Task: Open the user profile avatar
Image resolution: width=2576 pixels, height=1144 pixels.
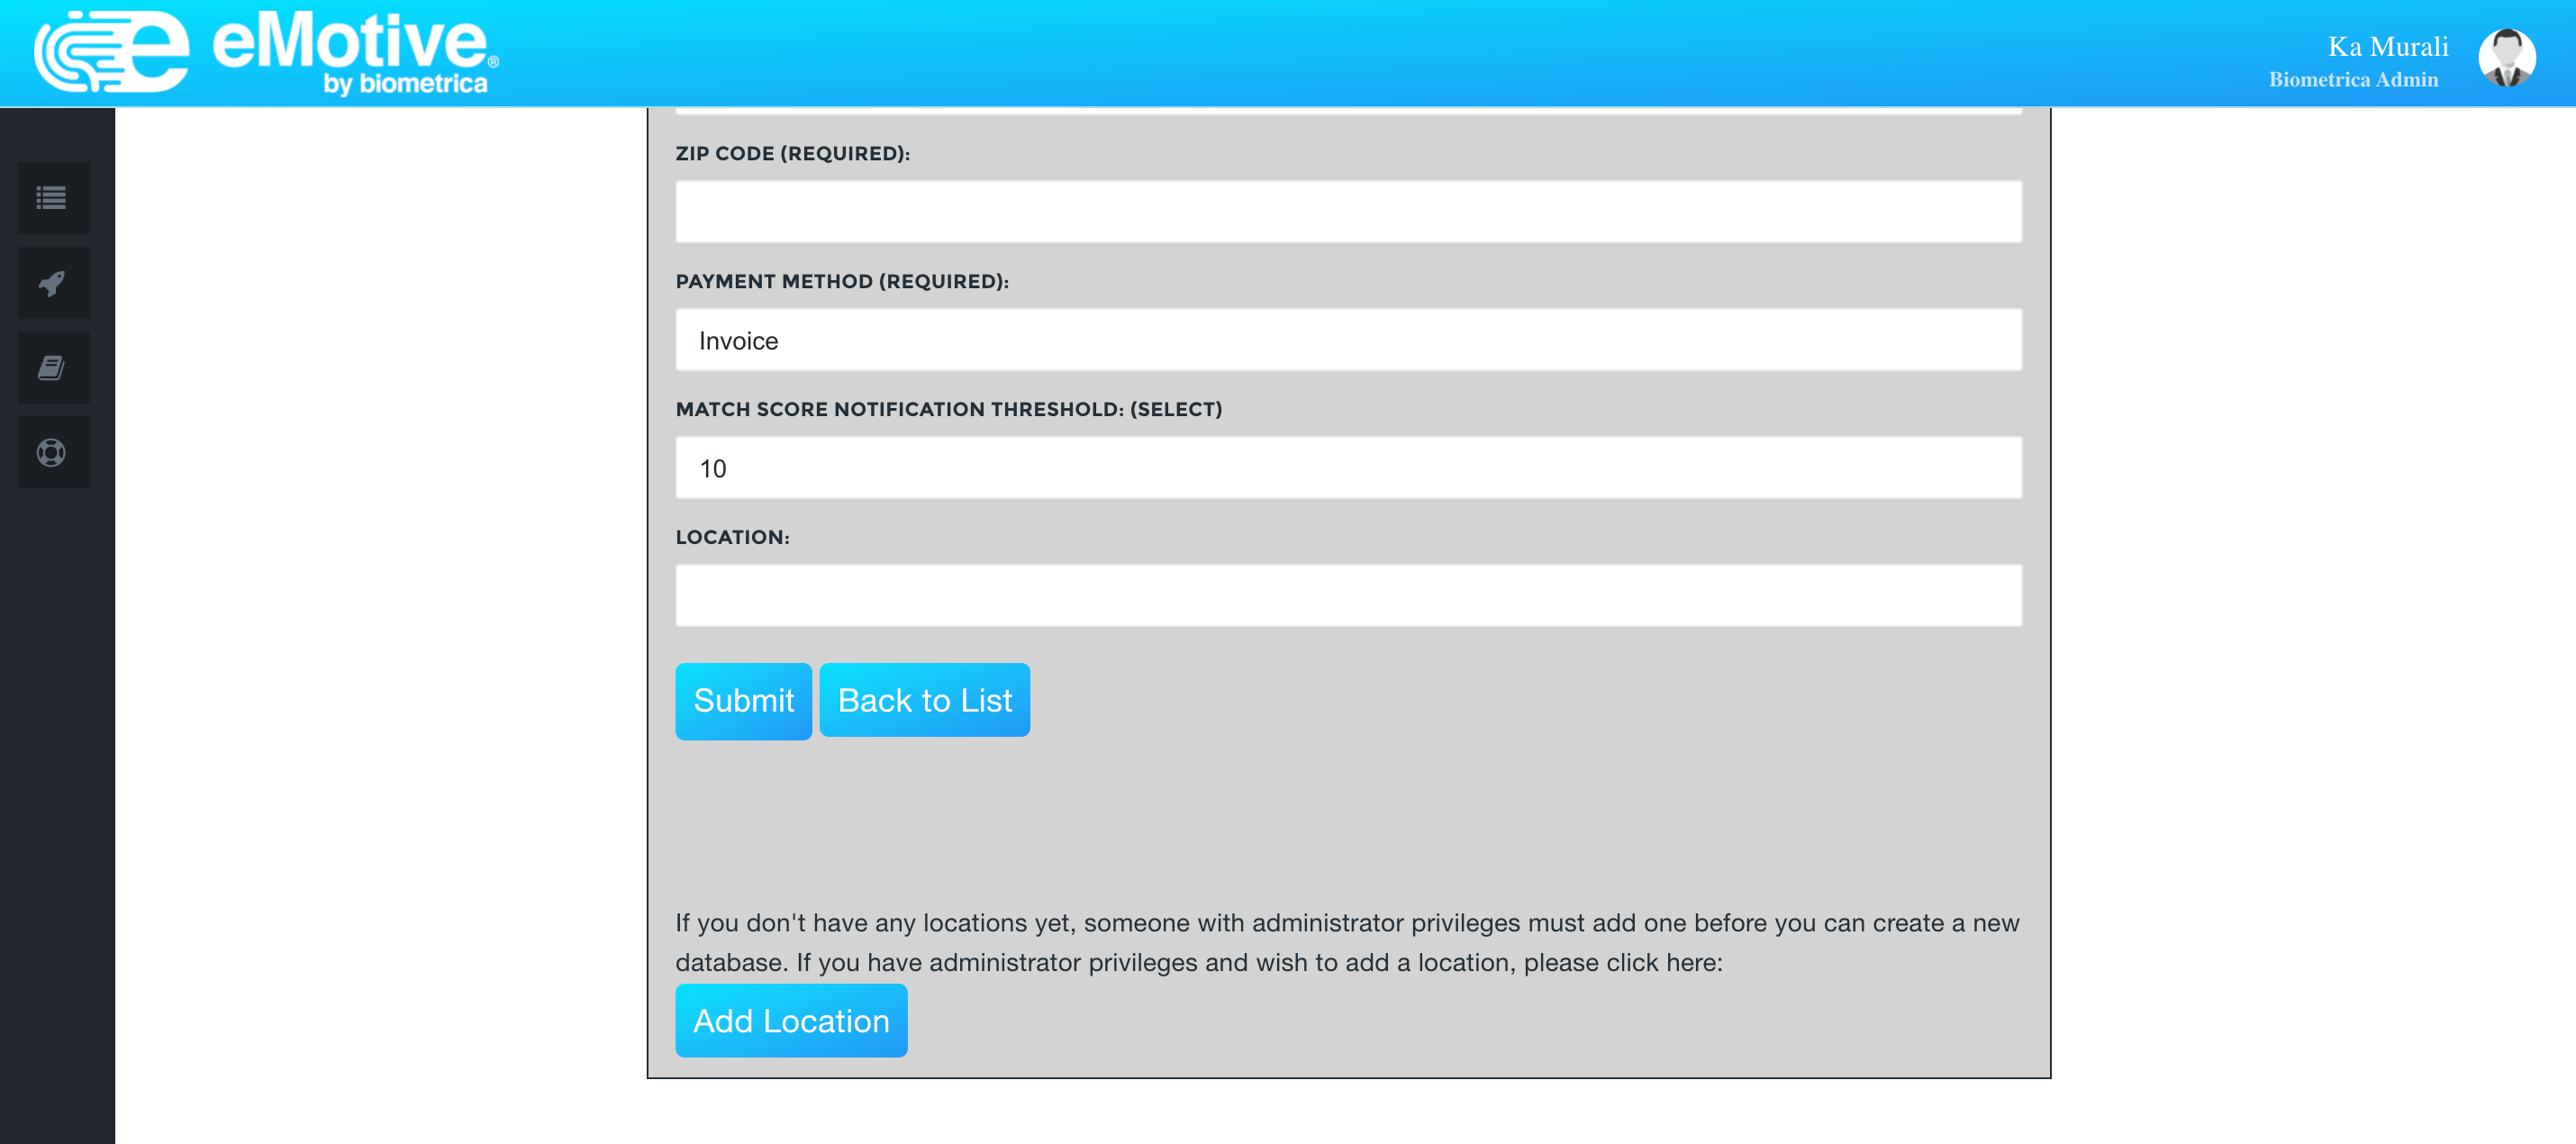Action: (x=2506, y=58)
